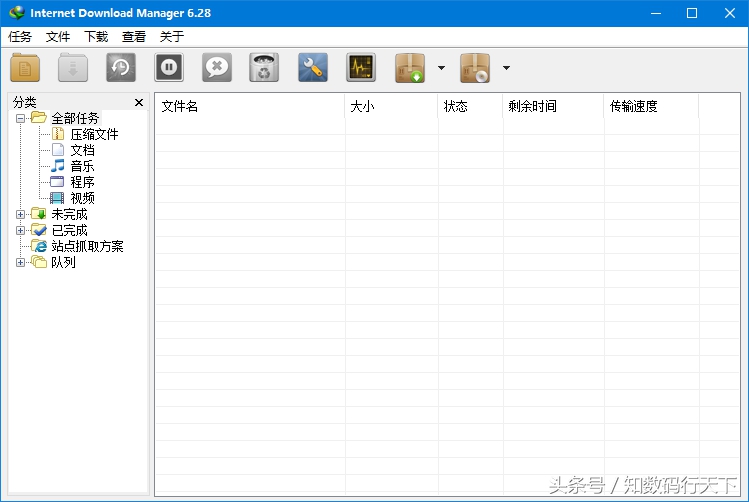This screenshot has height=502, width=749.
Task: Select the 视频 category
Action: point(82,198)
